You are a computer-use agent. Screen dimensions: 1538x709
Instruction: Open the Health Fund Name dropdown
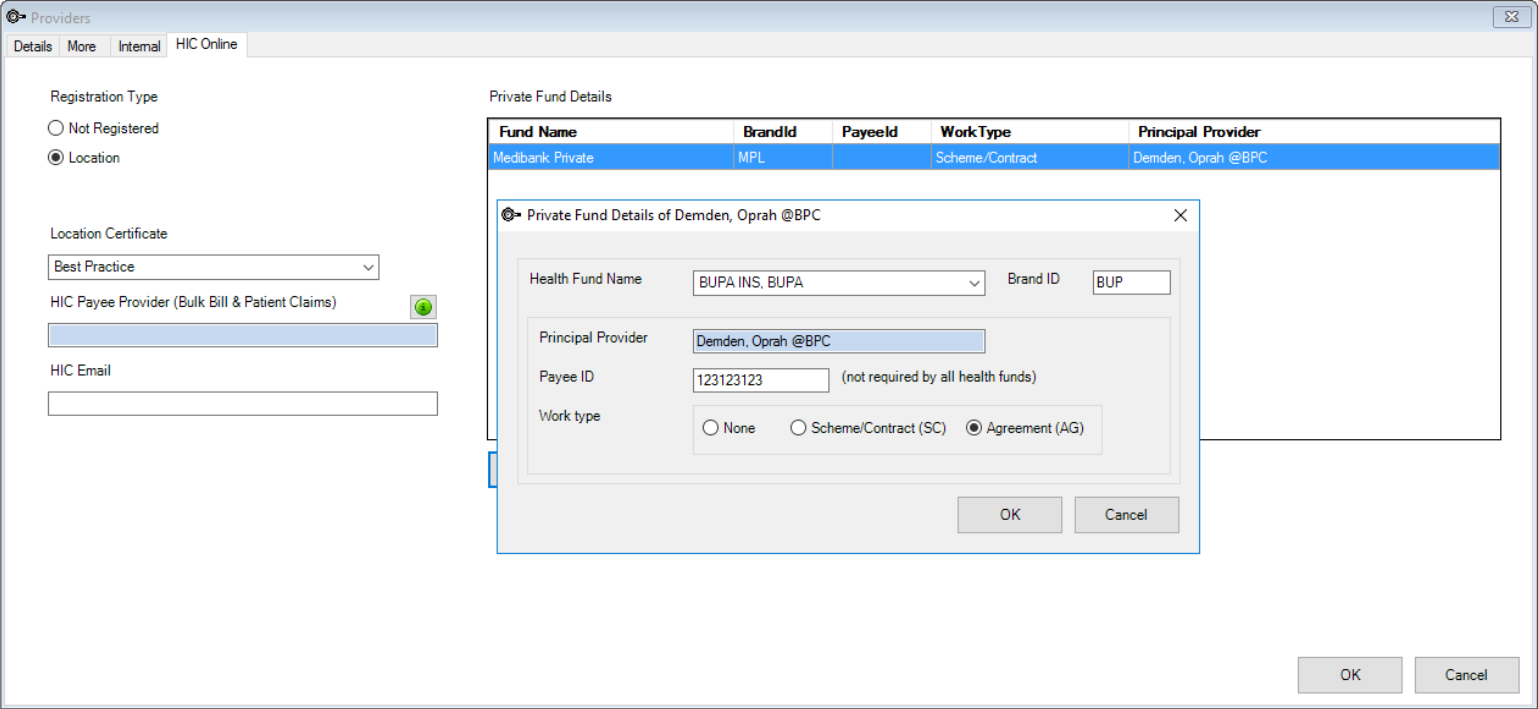(975, 283)
